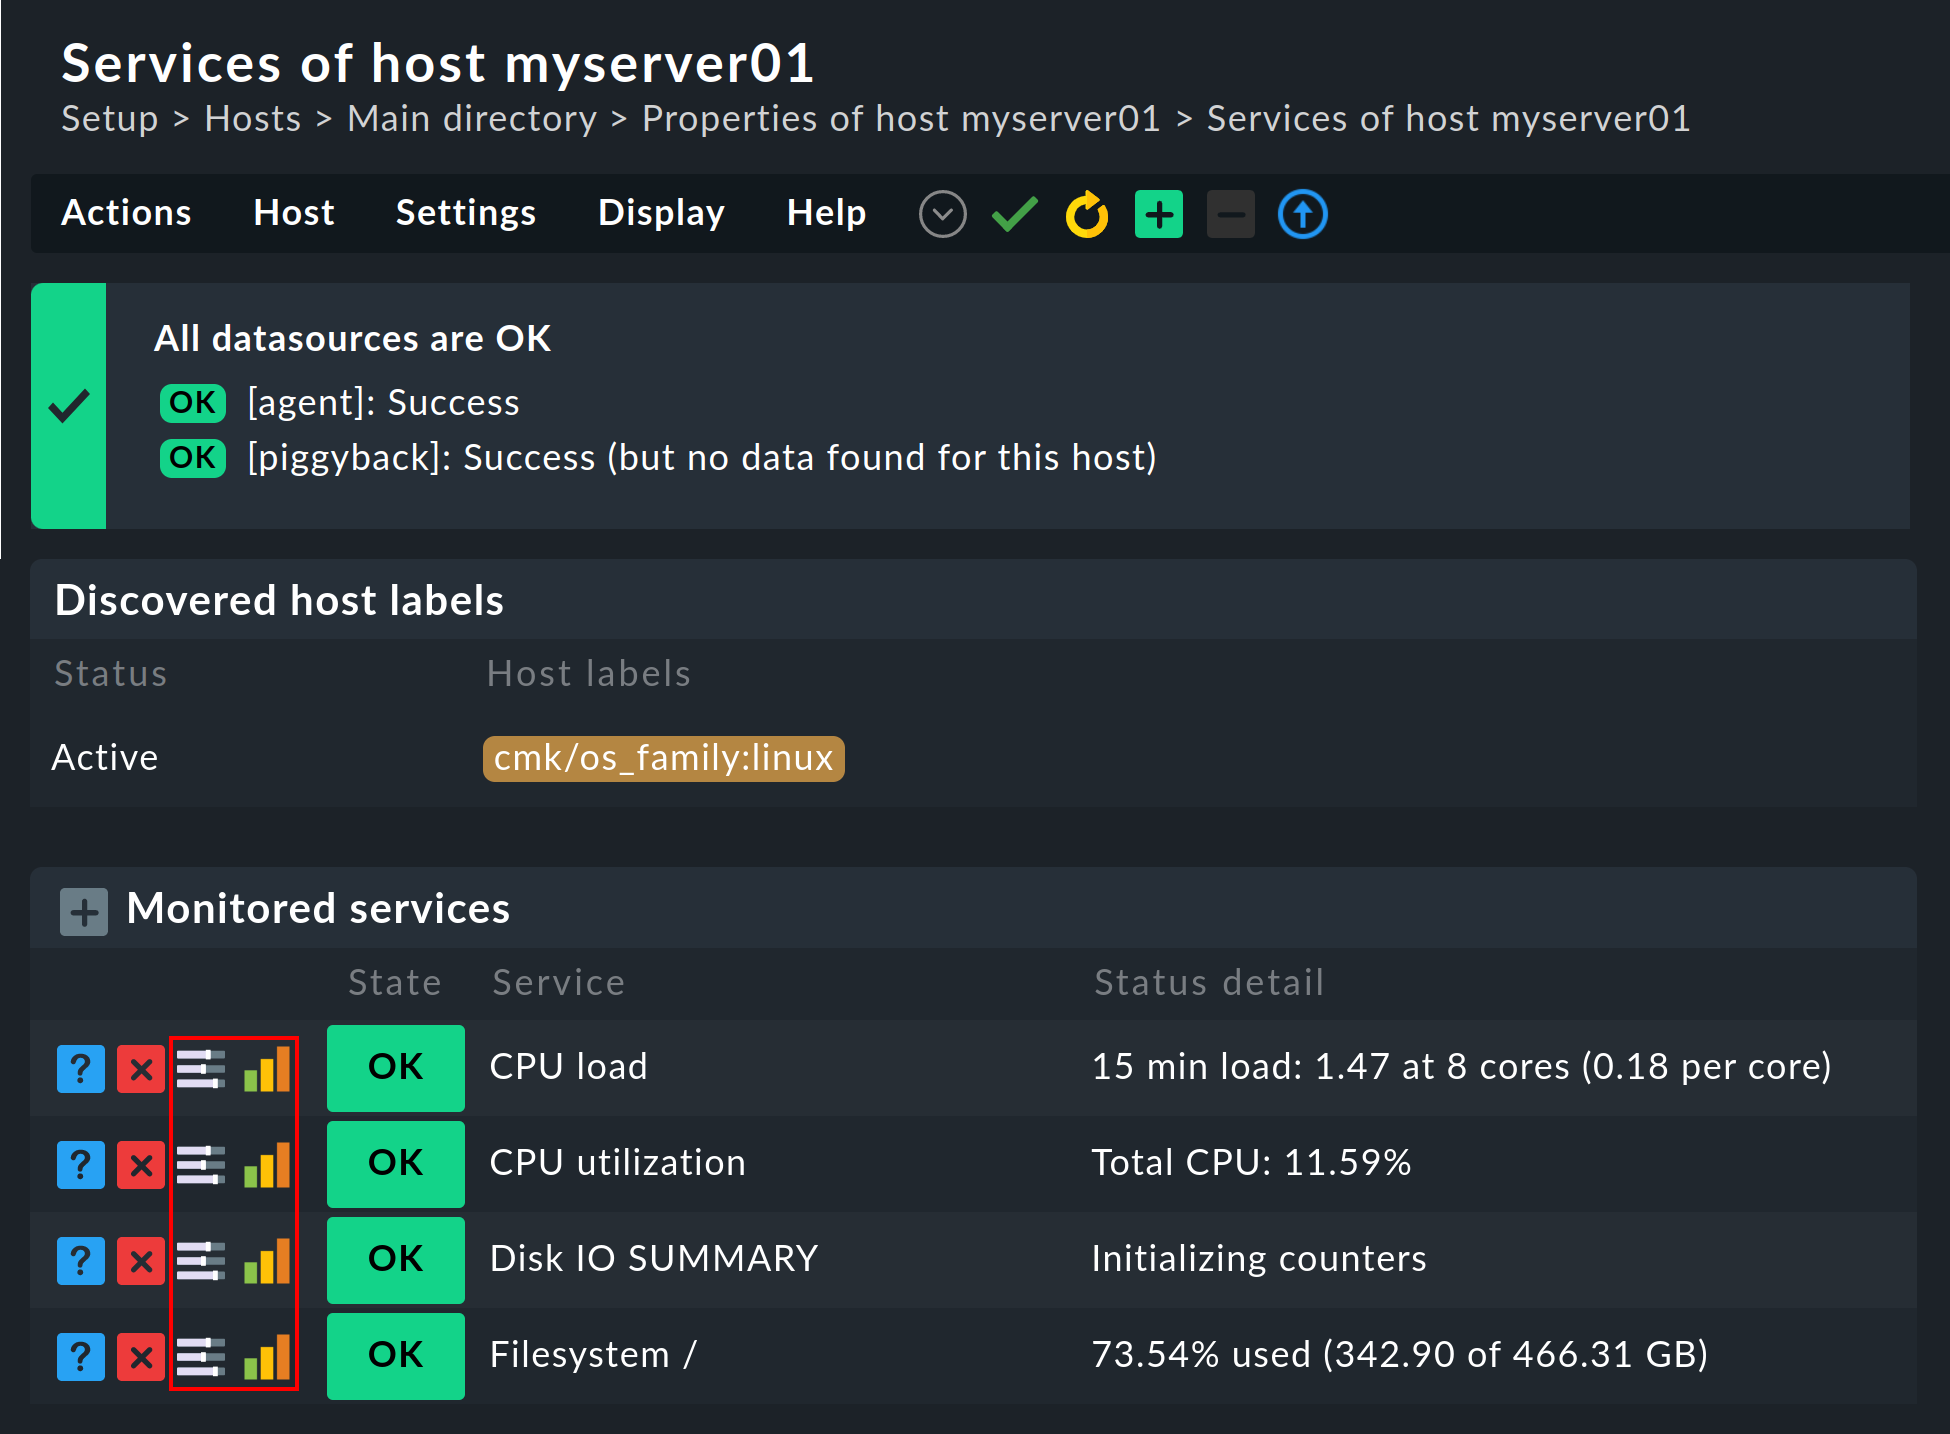This screenshot has width=1950, height=1434.
Task: Click the '[agent]: Success' line
Action: click(x=384, y=403)
